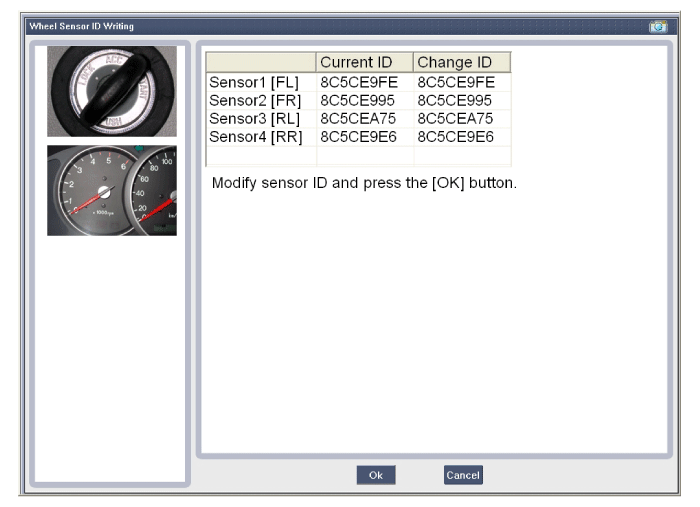Image resolution: width=700 pixels, height=507 pixels.
Task: Edit Change ID field for Sensor1 [FL]
Action: [x=455, y=82]
